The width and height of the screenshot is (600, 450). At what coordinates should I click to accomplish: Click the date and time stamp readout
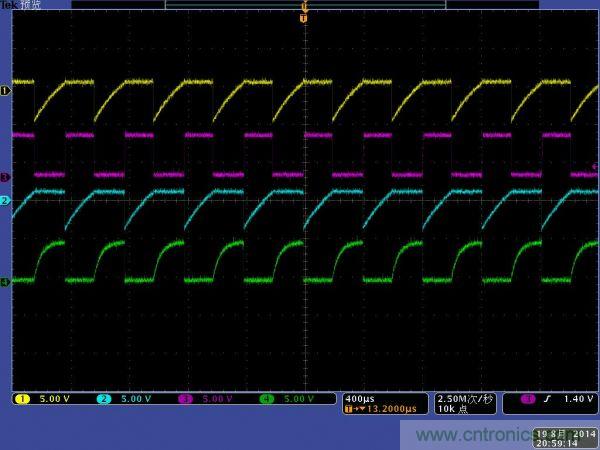click(564, 437)
